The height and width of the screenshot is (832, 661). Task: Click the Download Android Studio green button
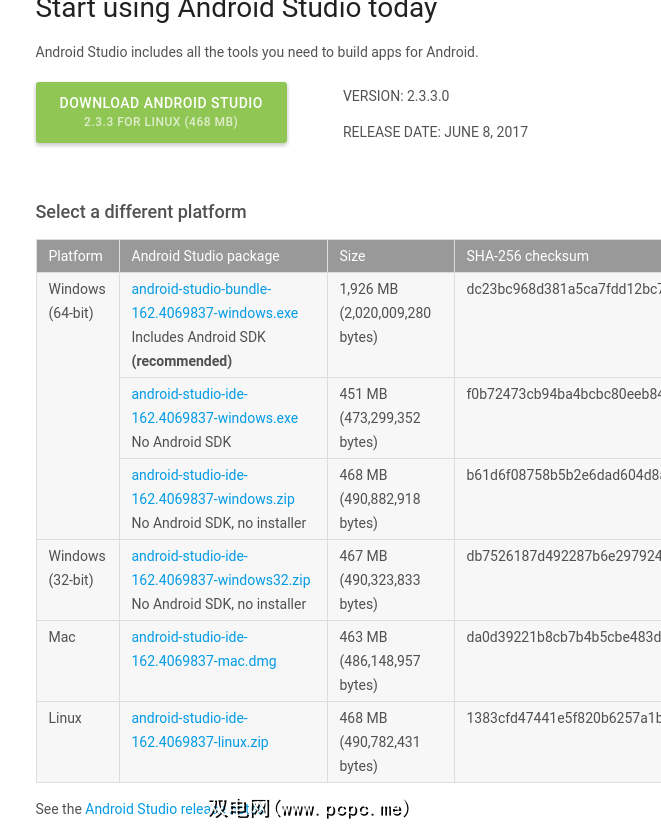pyautogui.click(x=161, y=112)
